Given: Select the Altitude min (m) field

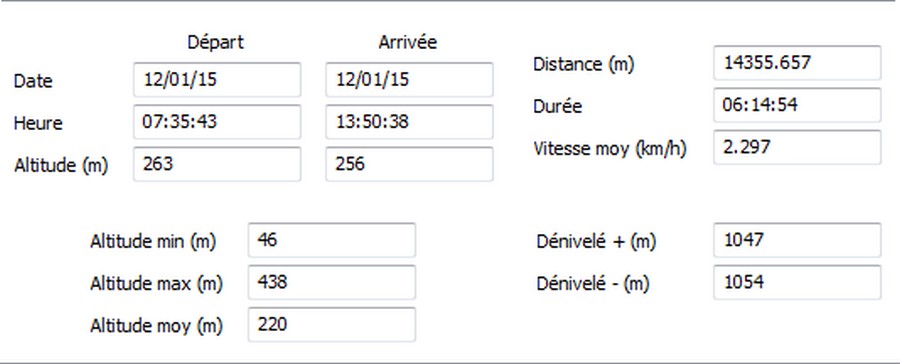Looking at the screenshot, I should pyautogui.click(x=332, y=240).
